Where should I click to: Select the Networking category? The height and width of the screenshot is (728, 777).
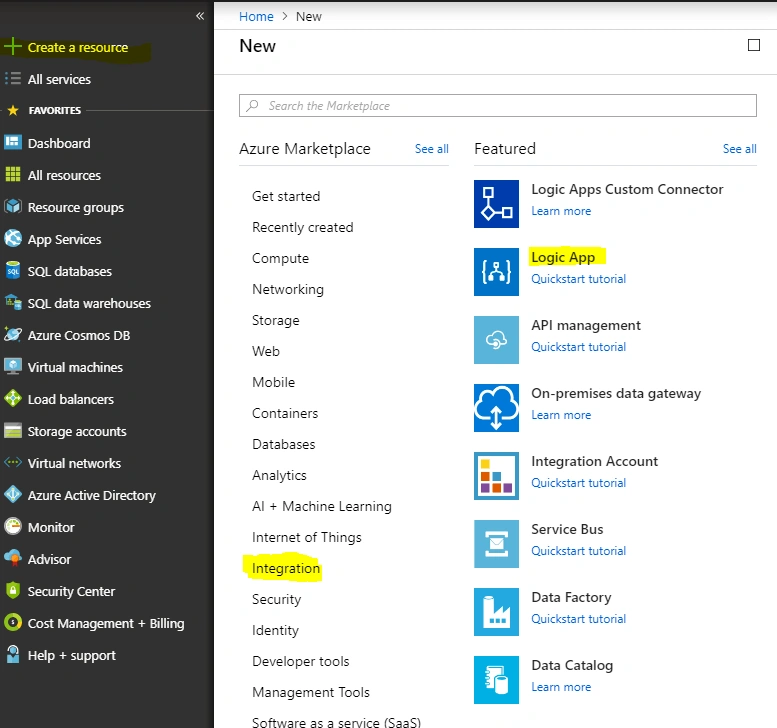pos(287,289)
